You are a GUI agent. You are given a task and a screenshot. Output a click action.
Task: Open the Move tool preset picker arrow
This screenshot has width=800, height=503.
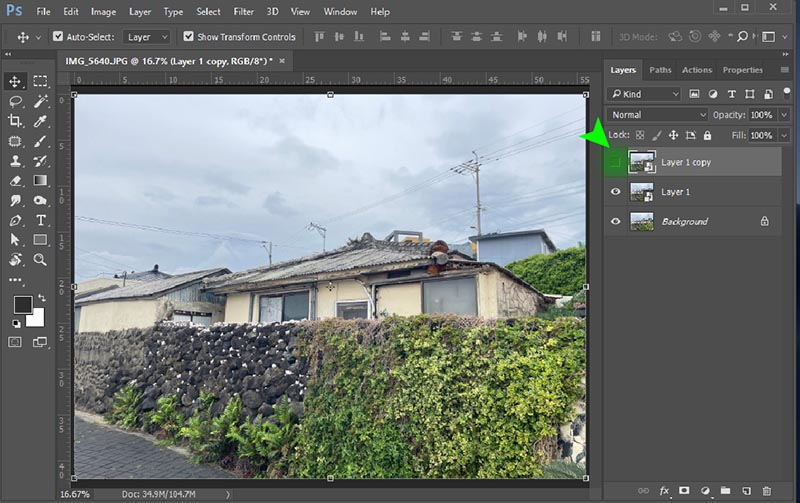tap(38, 37)
